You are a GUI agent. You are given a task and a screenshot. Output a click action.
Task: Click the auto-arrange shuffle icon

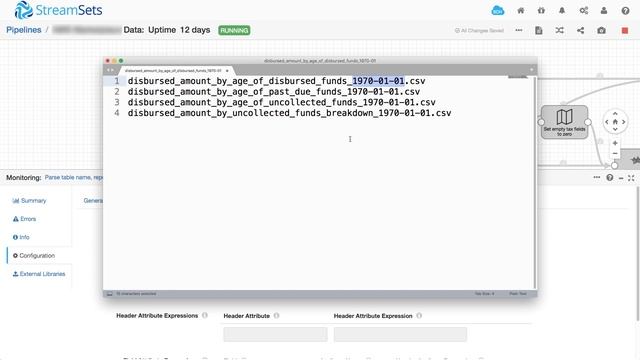[x=560, y=30]
